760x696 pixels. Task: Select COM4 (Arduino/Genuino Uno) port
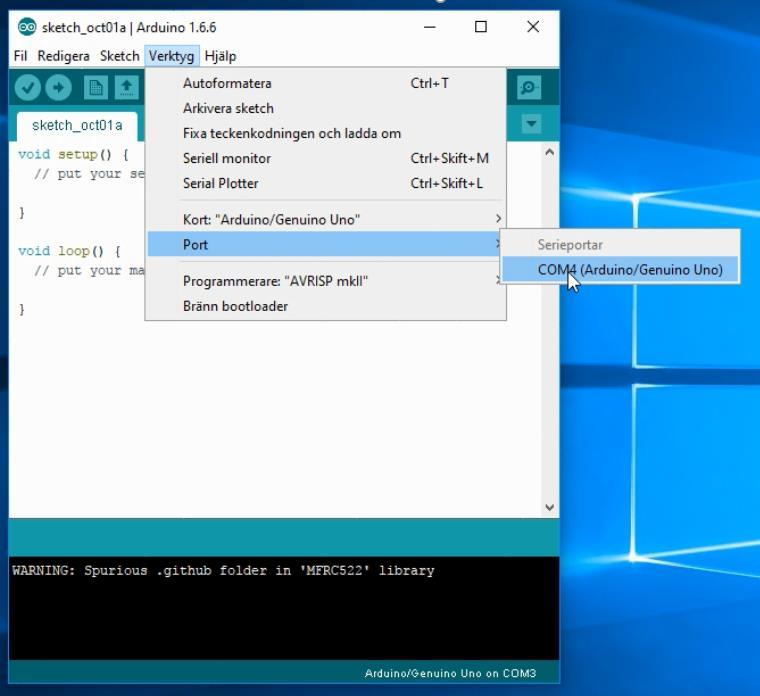[620, 269]
